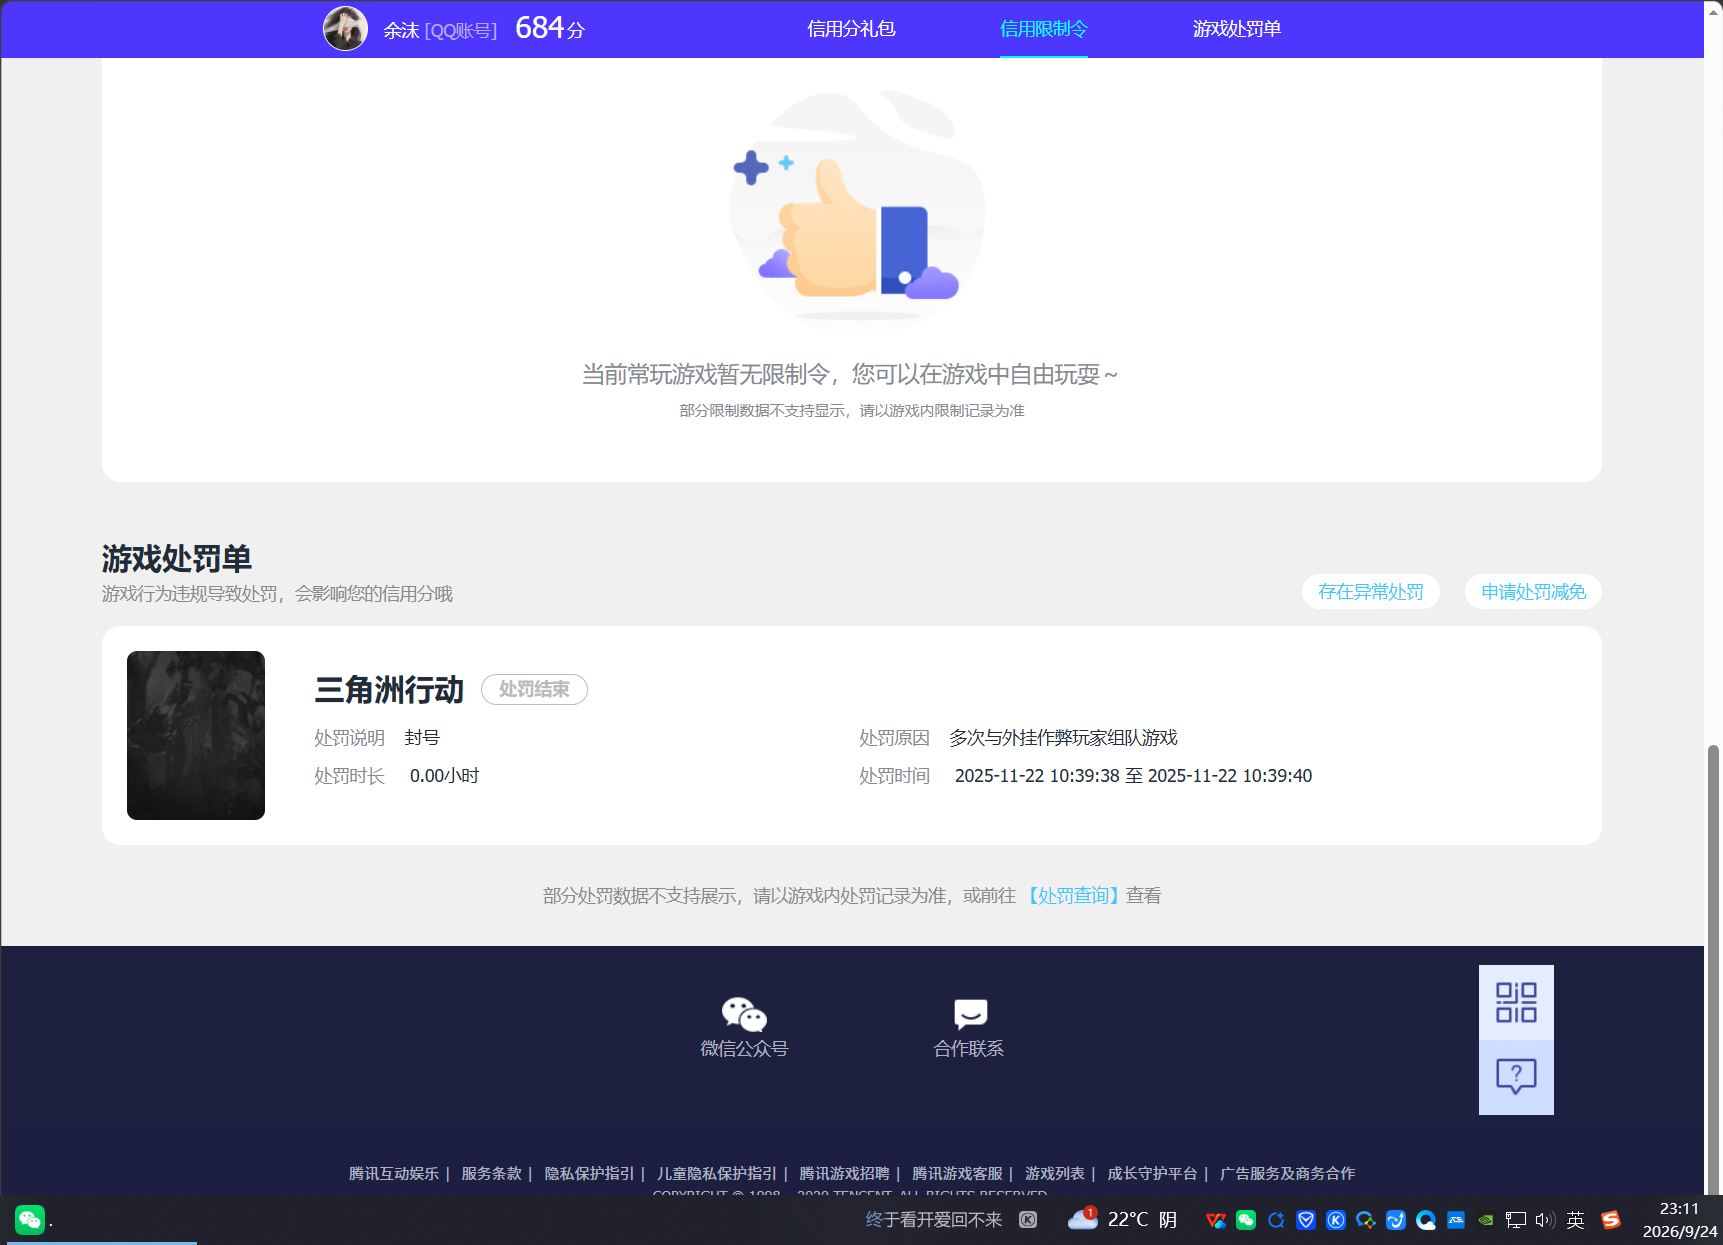Screen dimensions: 1723x1245
Task: Open the 儿童隐私保护指引 footer link
Action: coord(716,1173)
